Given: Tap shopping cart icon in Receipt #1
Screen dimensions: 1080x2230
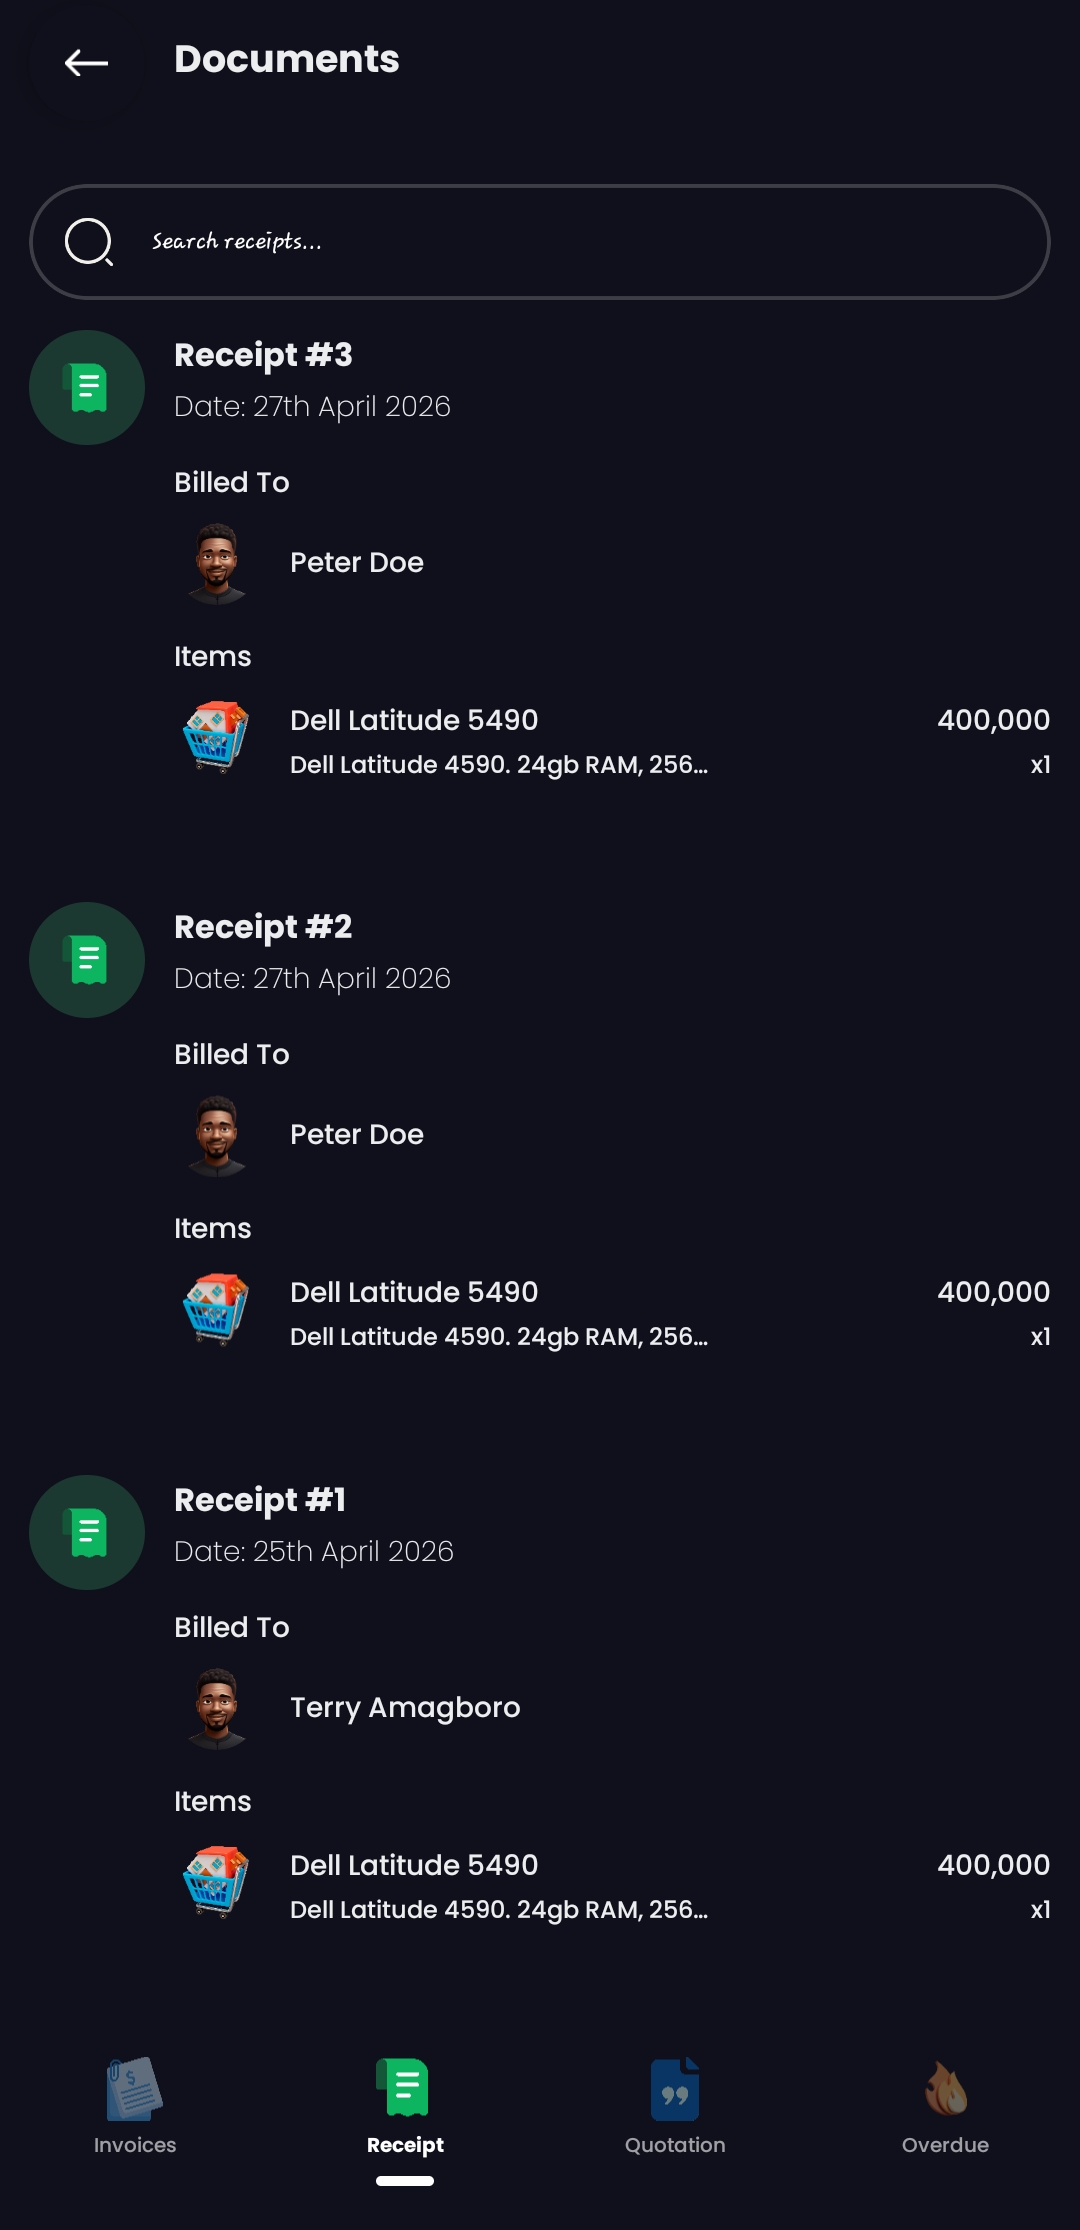Looking at the screenshot, I should [x=216, y=1883].
